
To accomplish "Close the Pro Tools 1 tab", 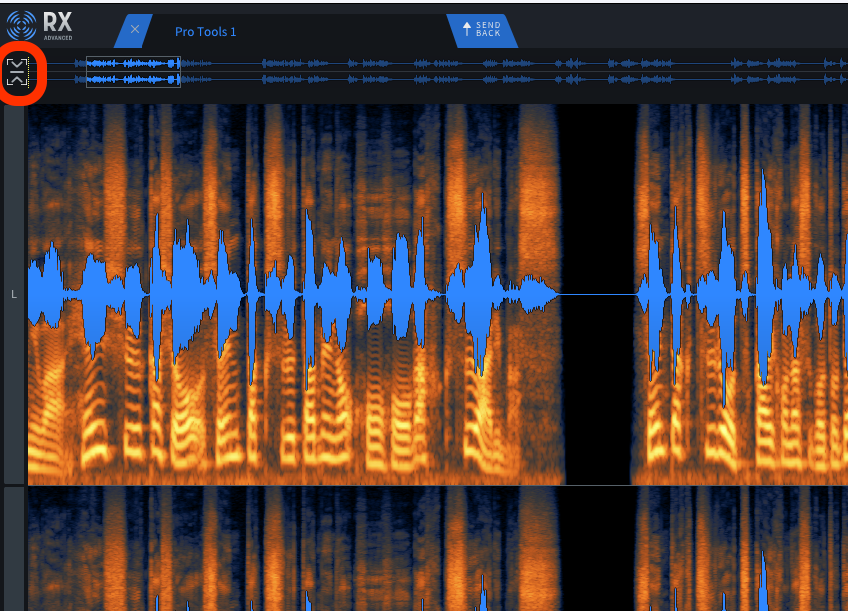I will pos(134,30).
